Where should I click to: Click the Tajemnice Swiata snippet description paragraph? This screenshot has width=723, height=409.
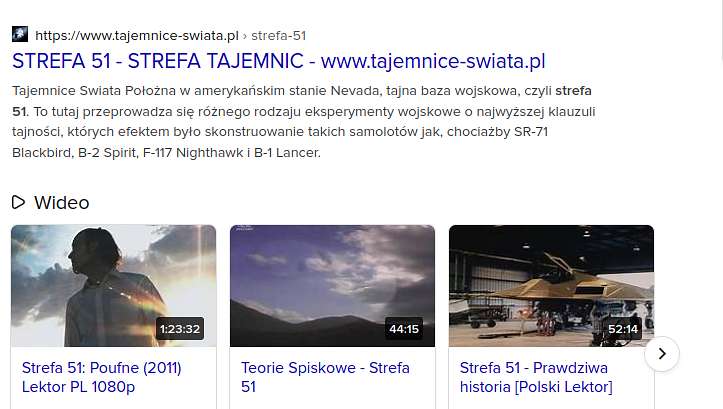click(303, 121)
